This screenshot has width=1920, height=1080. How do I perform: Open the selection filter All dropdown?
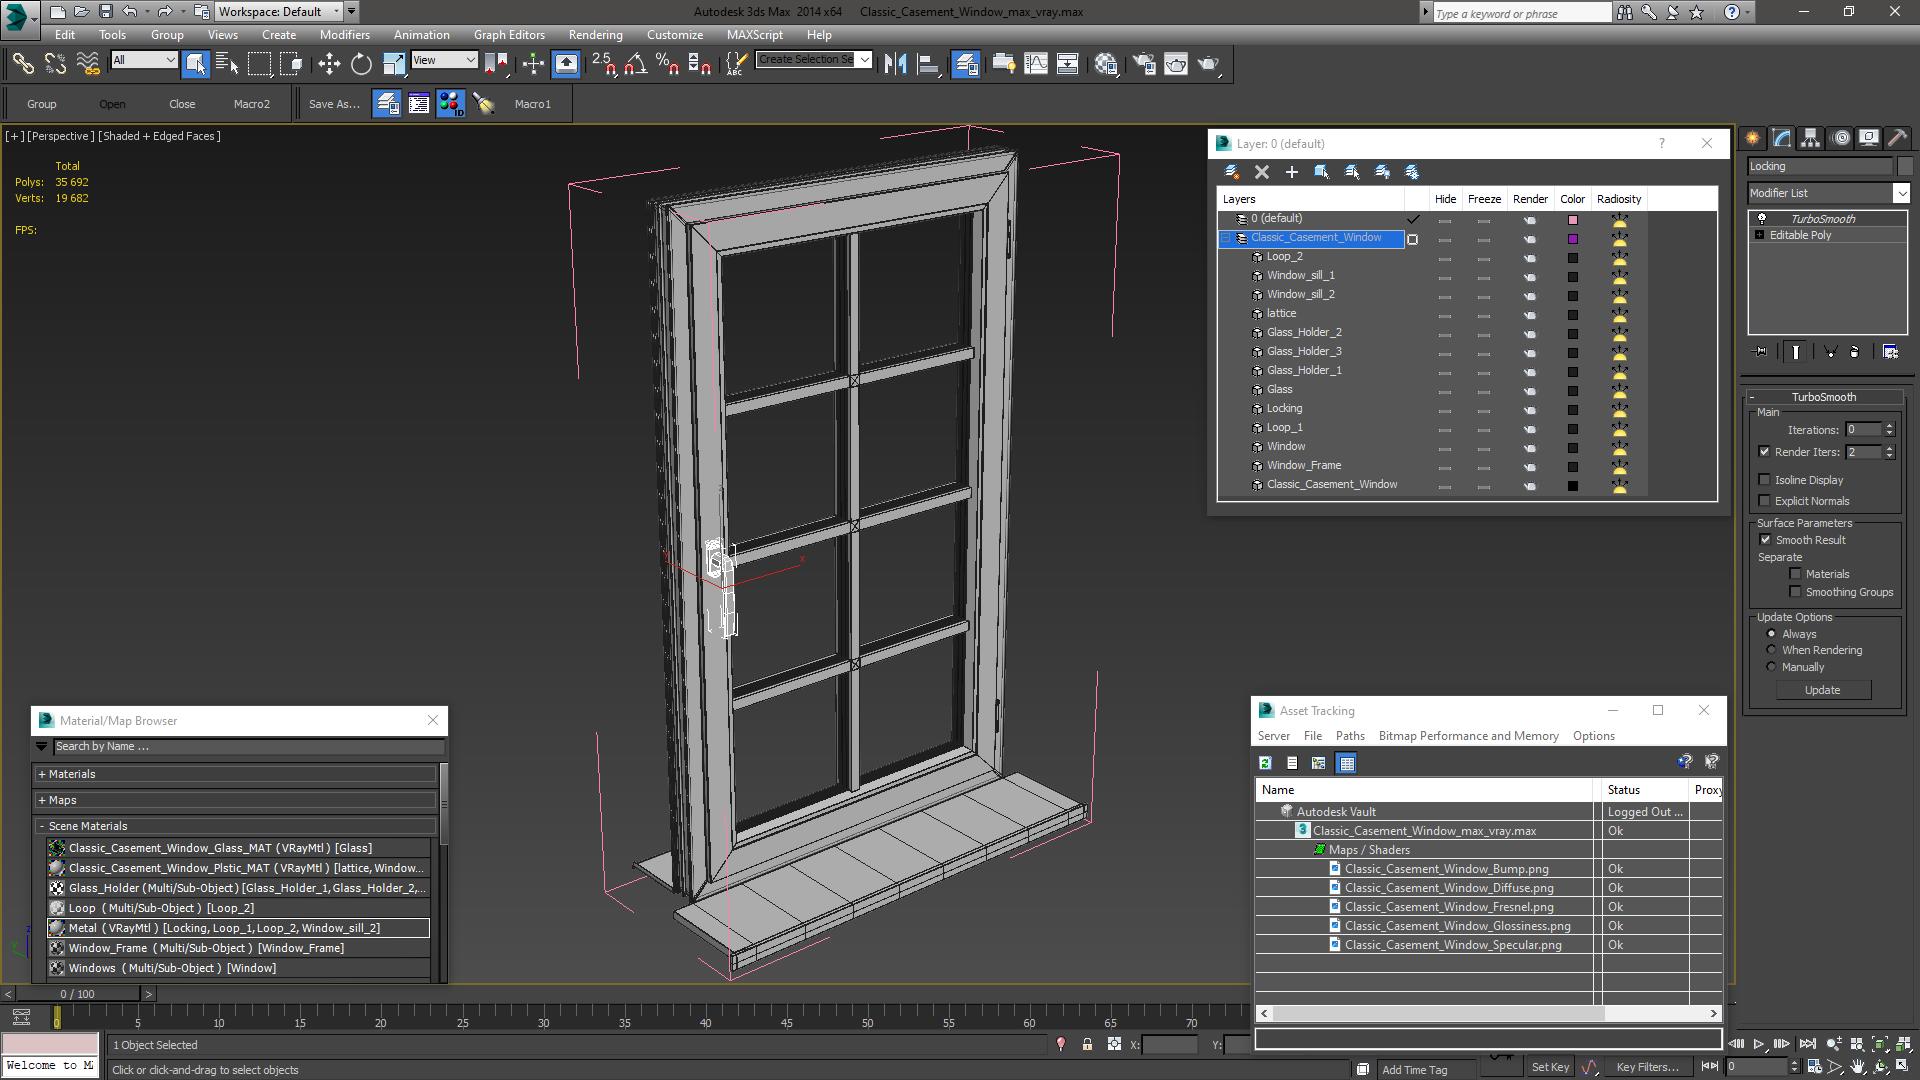pos(144,60)
